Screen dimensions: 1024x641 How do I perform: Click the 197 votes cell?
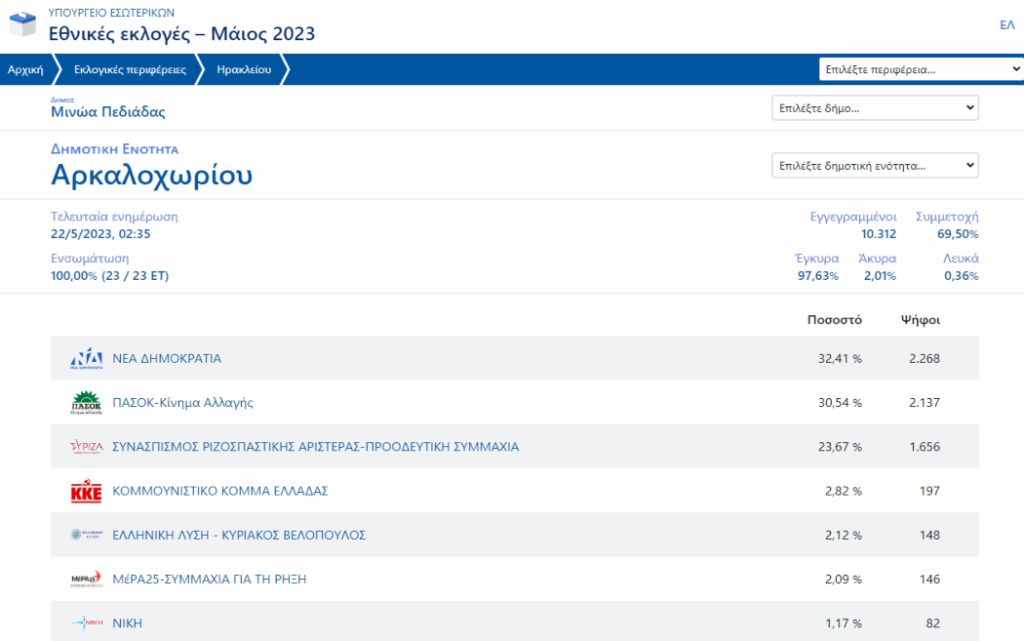pos(930,491)
